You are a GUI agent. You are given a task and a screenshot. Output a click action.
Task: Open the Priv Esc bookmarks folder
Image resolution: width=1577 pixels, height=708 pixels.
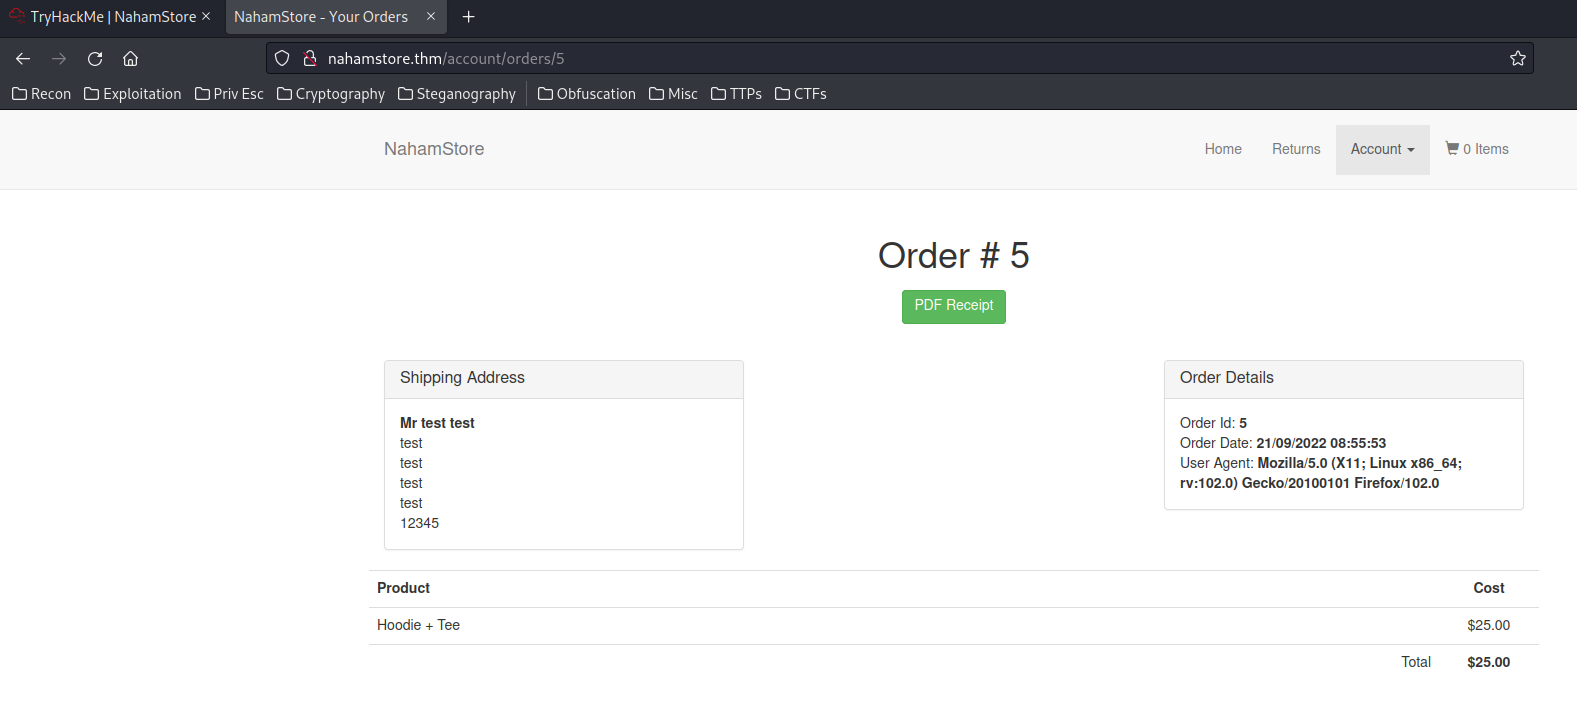[229, 94]
